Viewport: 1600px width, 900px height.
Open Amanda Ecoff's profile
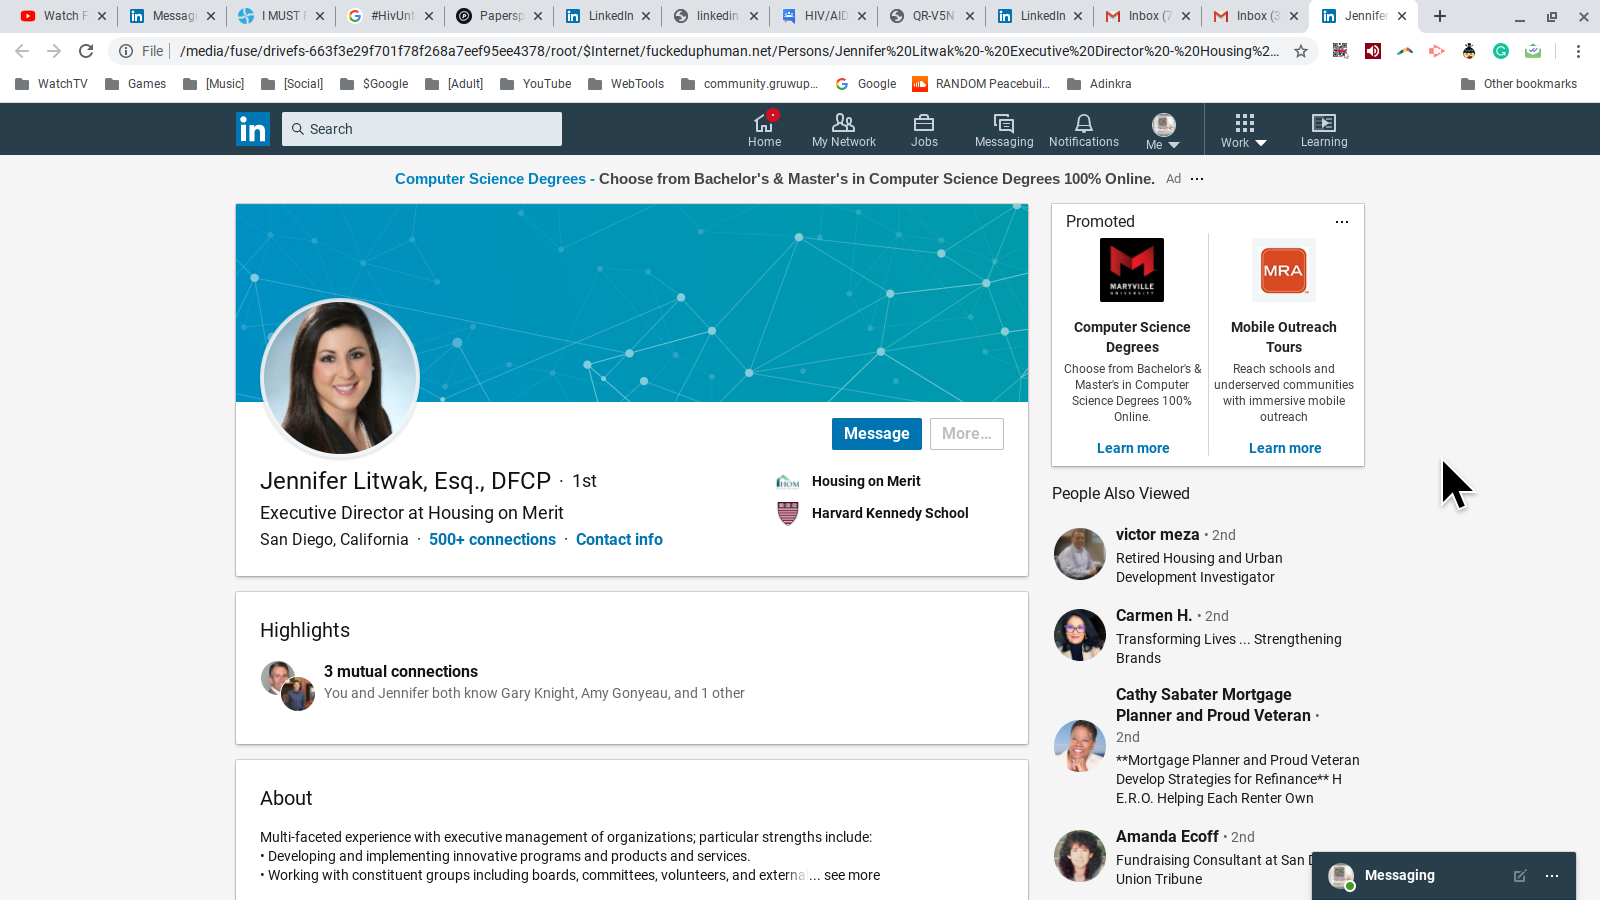1167,836
